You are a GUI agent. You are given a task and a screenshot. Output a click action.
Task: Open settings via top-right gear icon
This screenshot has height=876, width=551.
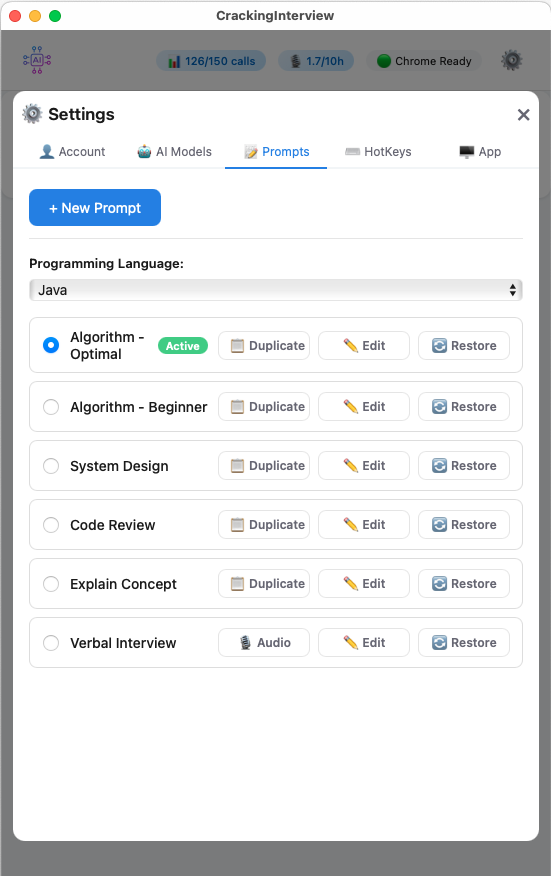(511, 60)
